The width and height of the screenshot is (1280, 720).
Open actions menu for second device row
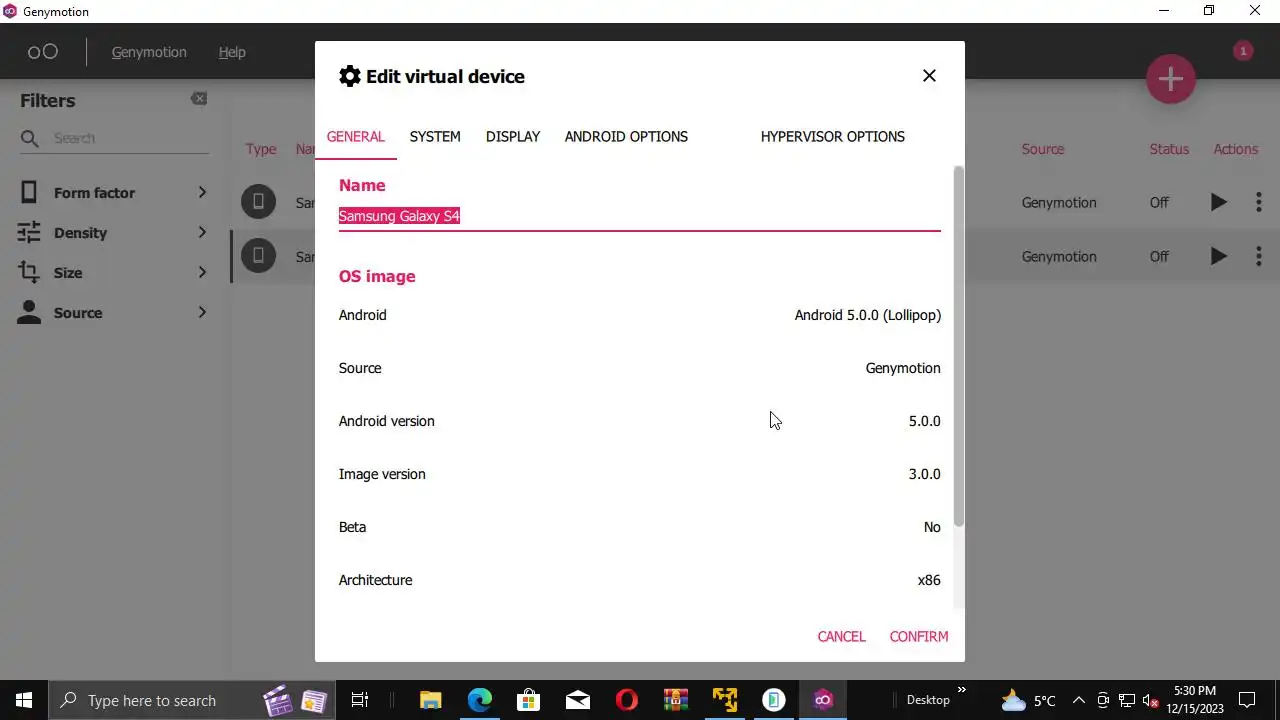pos(1258,256)
